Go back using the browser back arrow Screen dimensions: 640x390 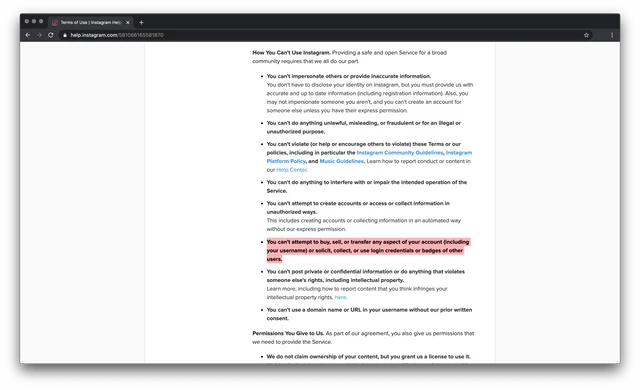[28, 35]
